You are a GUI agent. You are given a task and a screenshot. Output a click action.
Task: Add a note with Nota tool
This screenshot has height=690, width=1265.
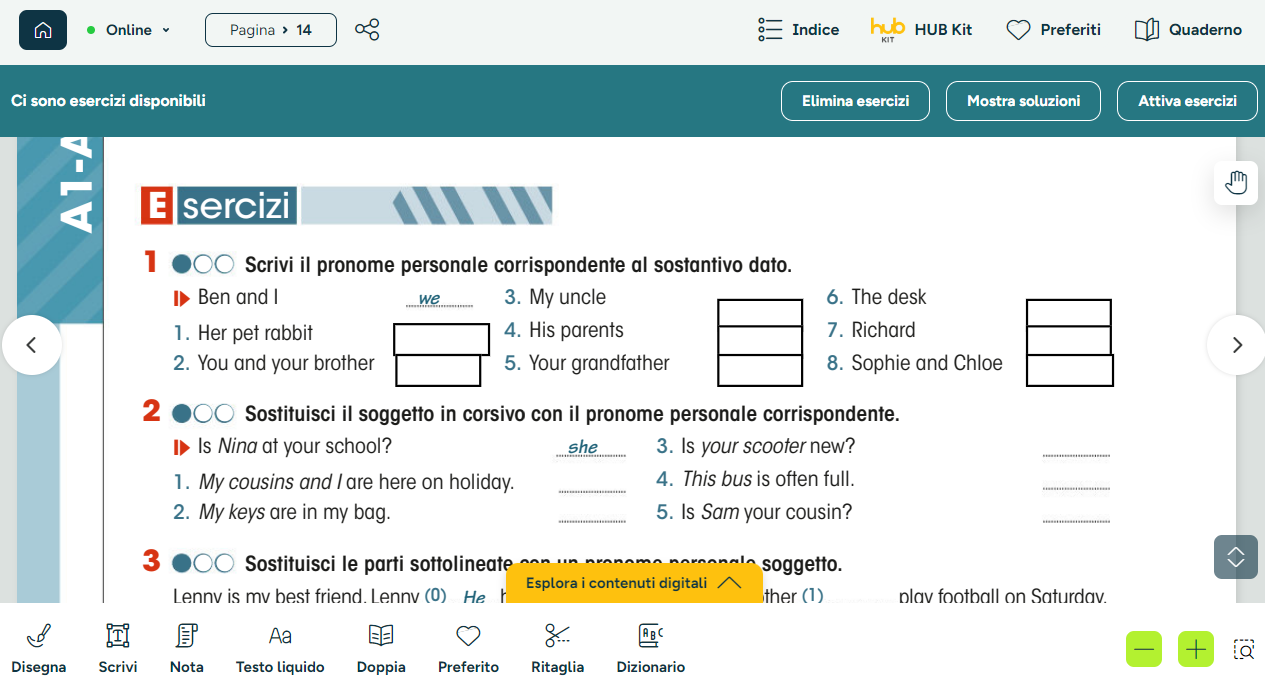[187, 648]
